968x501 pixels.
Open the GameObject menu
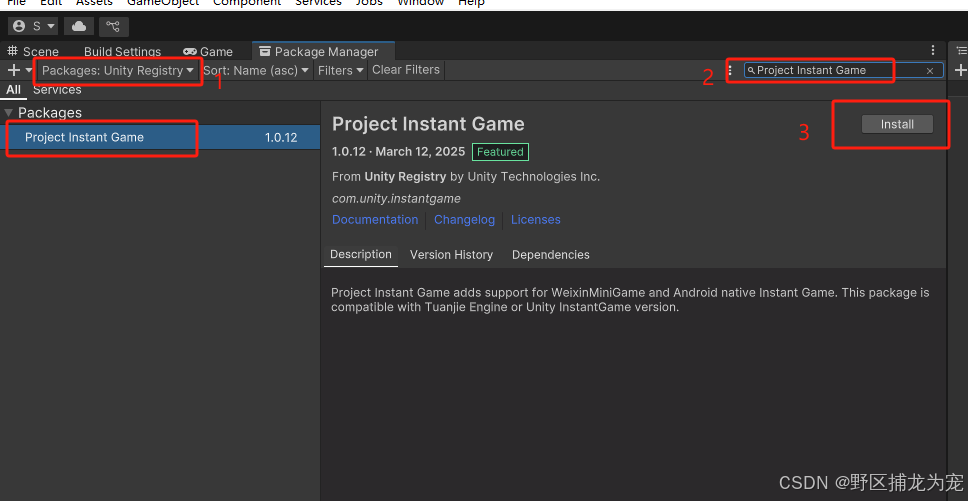coord(163,3)
